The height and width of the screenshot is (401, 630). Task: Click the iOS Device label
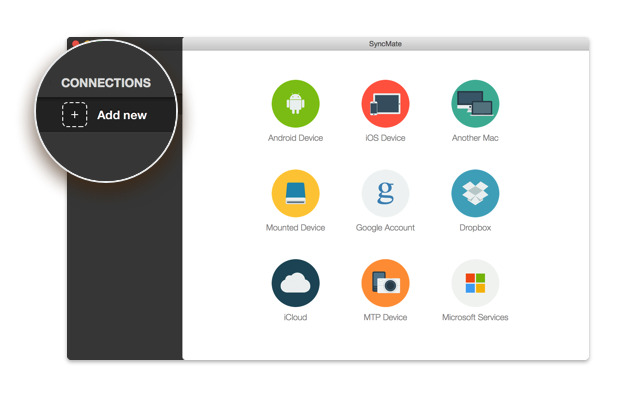click(x=385, y=138)
